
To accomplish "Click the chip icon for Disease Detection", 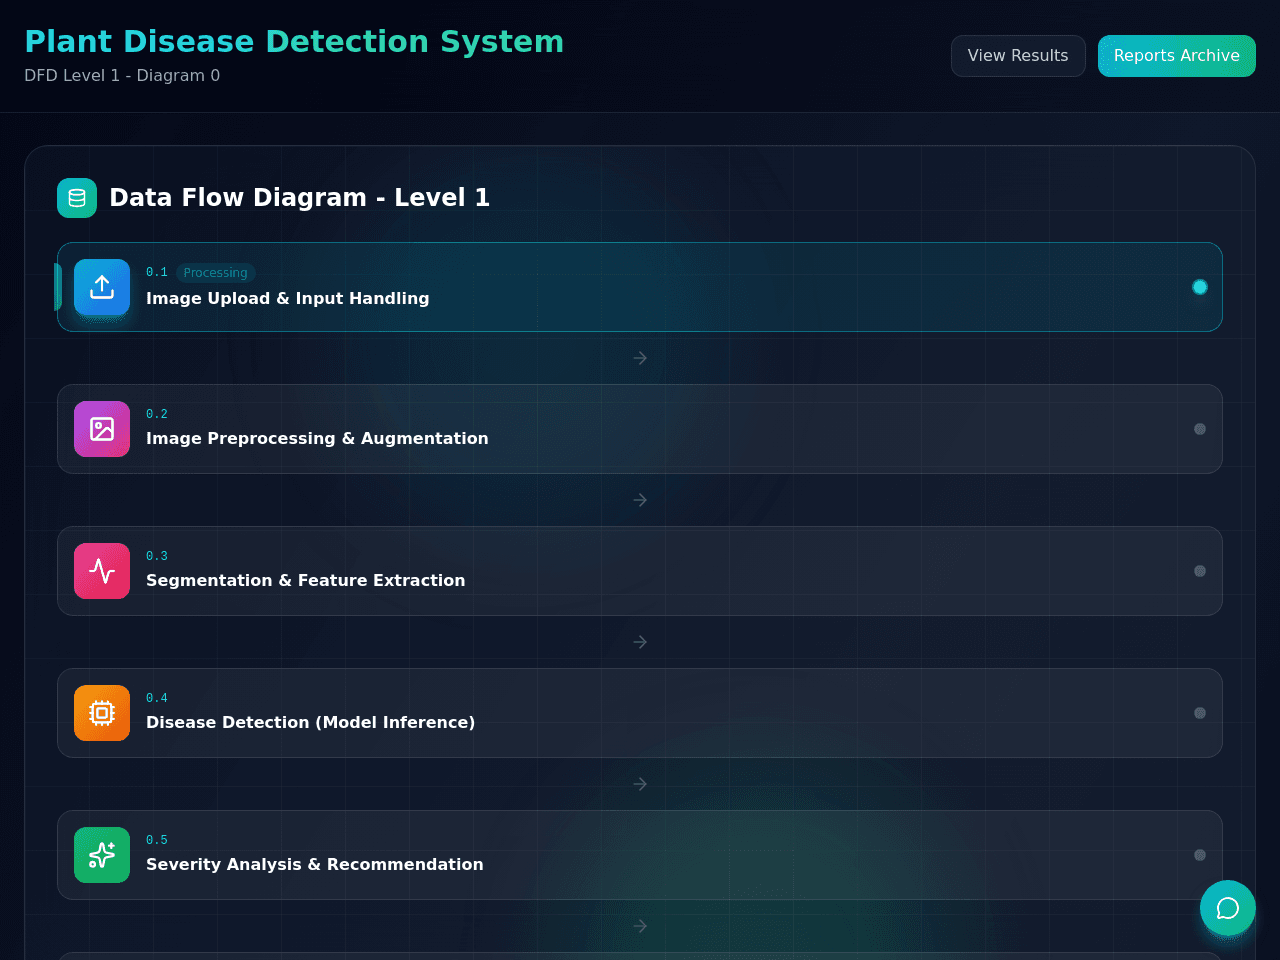I will [x=102, y=713].
